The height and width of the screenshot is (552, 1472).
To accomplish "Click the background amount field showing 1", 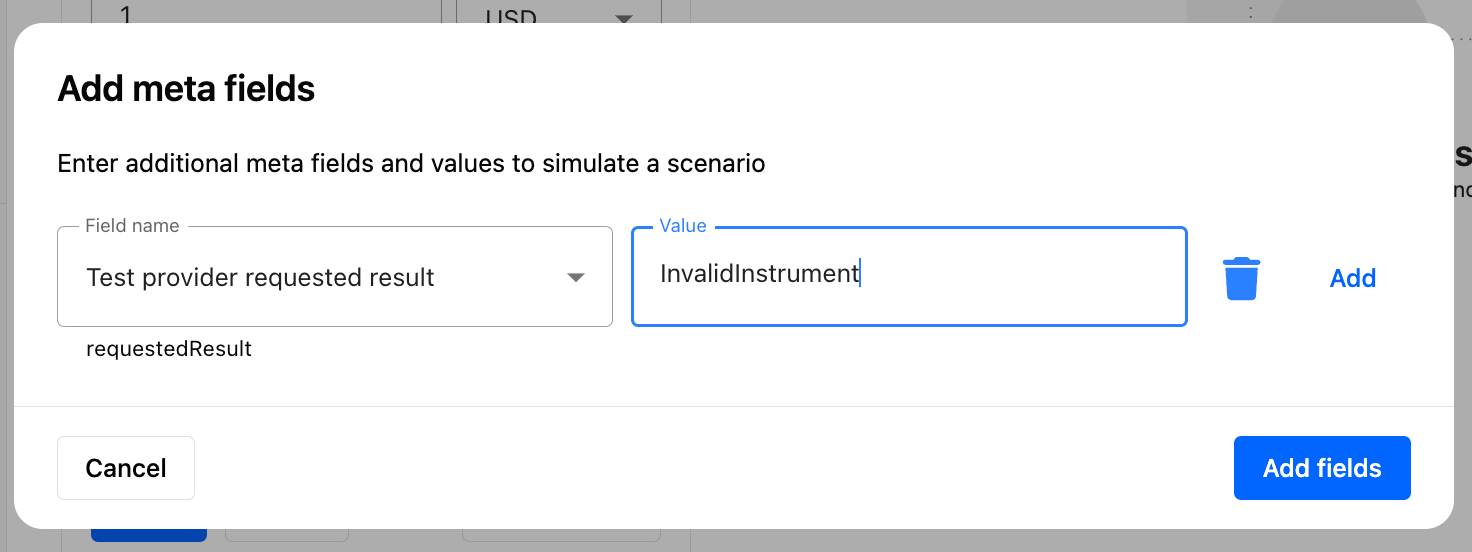I will pyautogui.click(x=267, y=12).
